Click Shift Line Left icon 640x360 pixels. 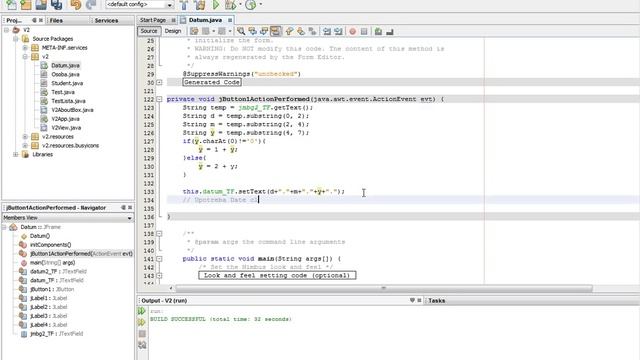327,31
